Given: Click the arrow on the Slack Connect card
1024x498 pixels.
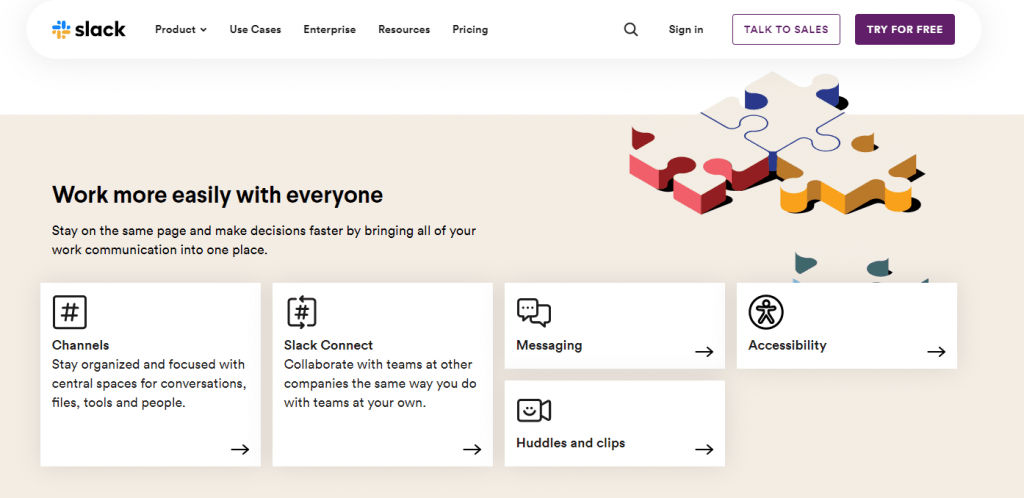Looking at the screenshot, I should click(472, 449).
